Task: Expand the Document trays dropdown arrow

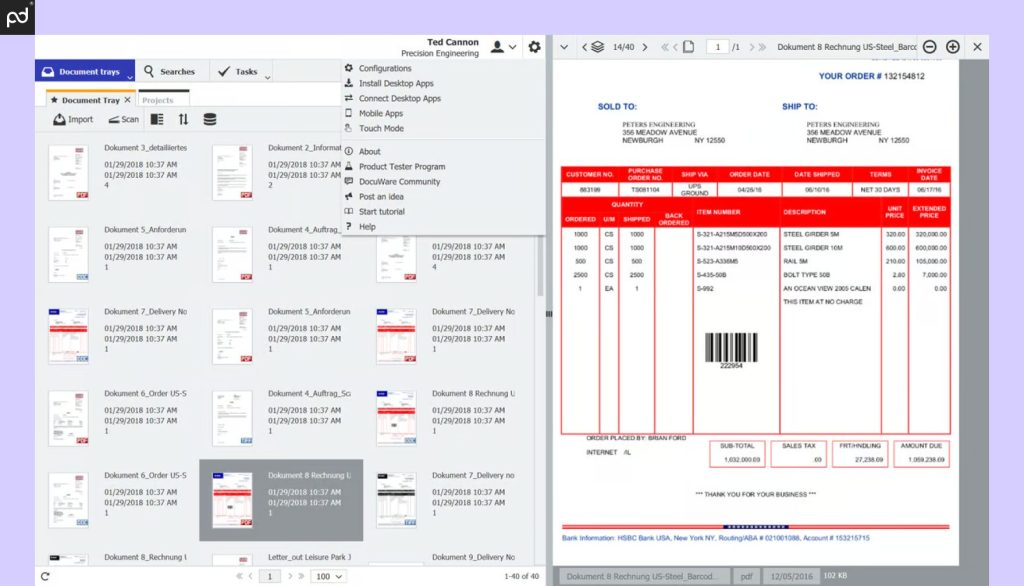Action: (130, 77)
